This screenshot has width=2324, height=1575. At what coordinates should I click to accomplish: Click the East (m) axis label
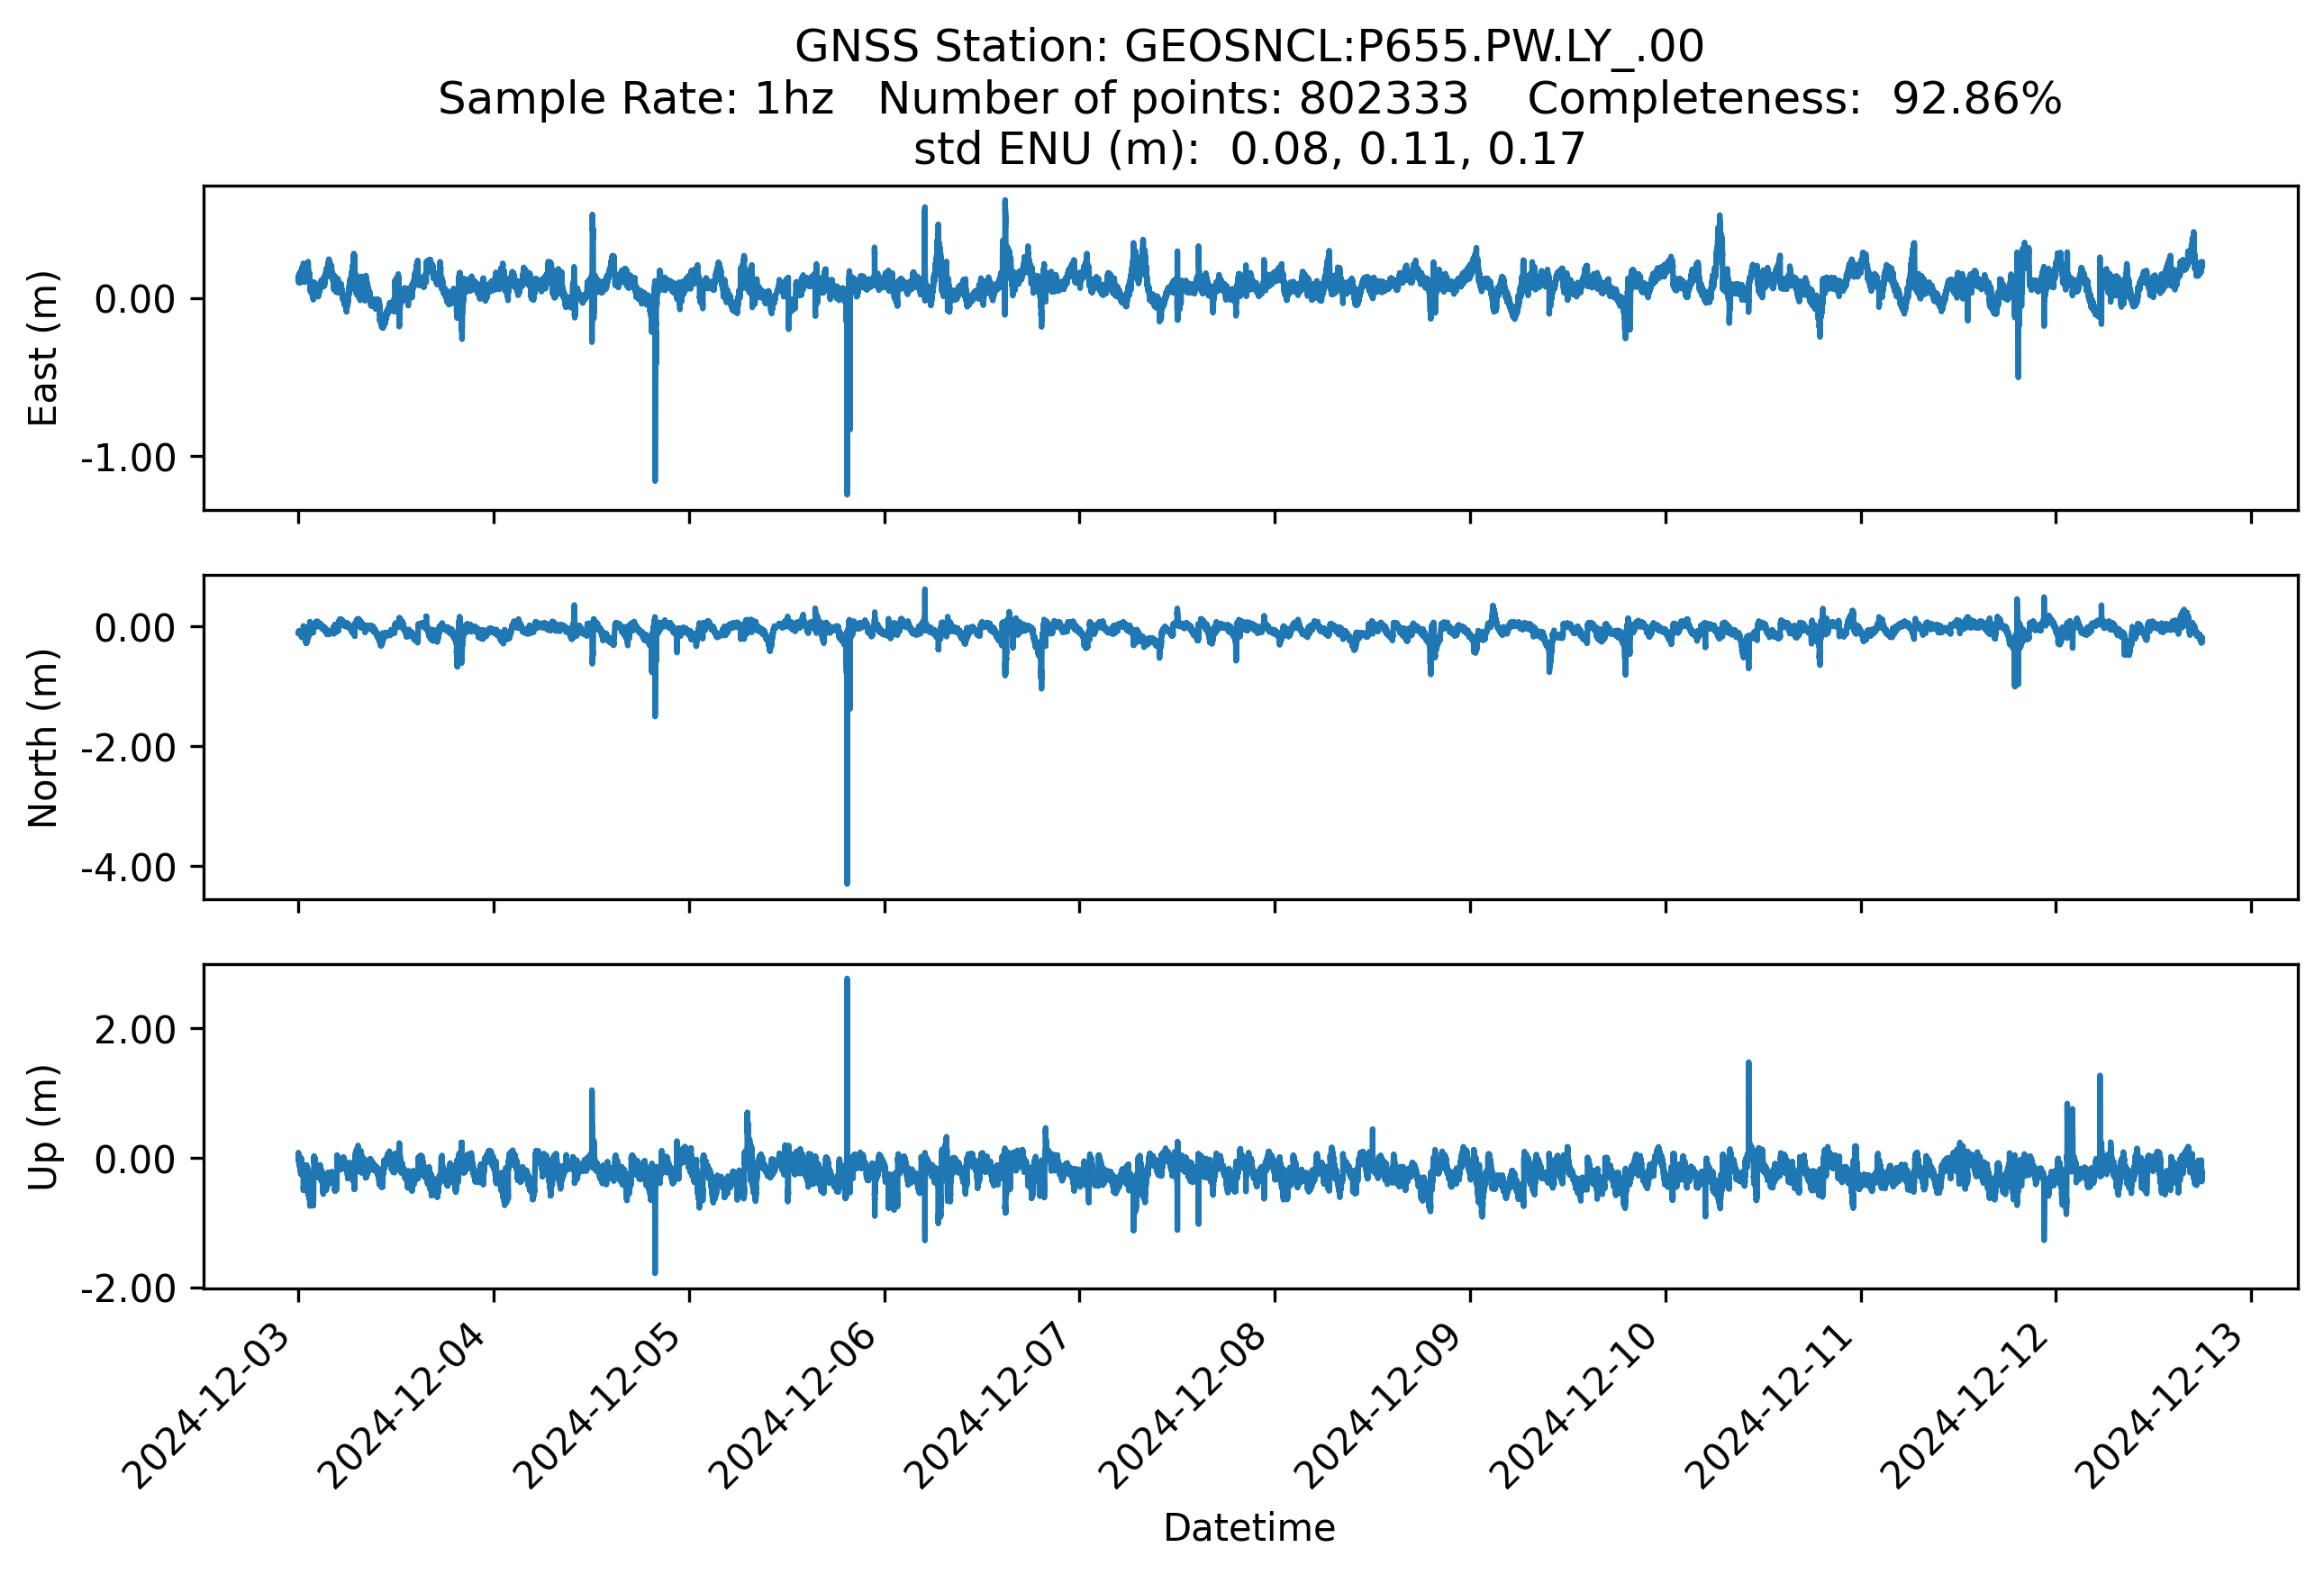(43, 348)
